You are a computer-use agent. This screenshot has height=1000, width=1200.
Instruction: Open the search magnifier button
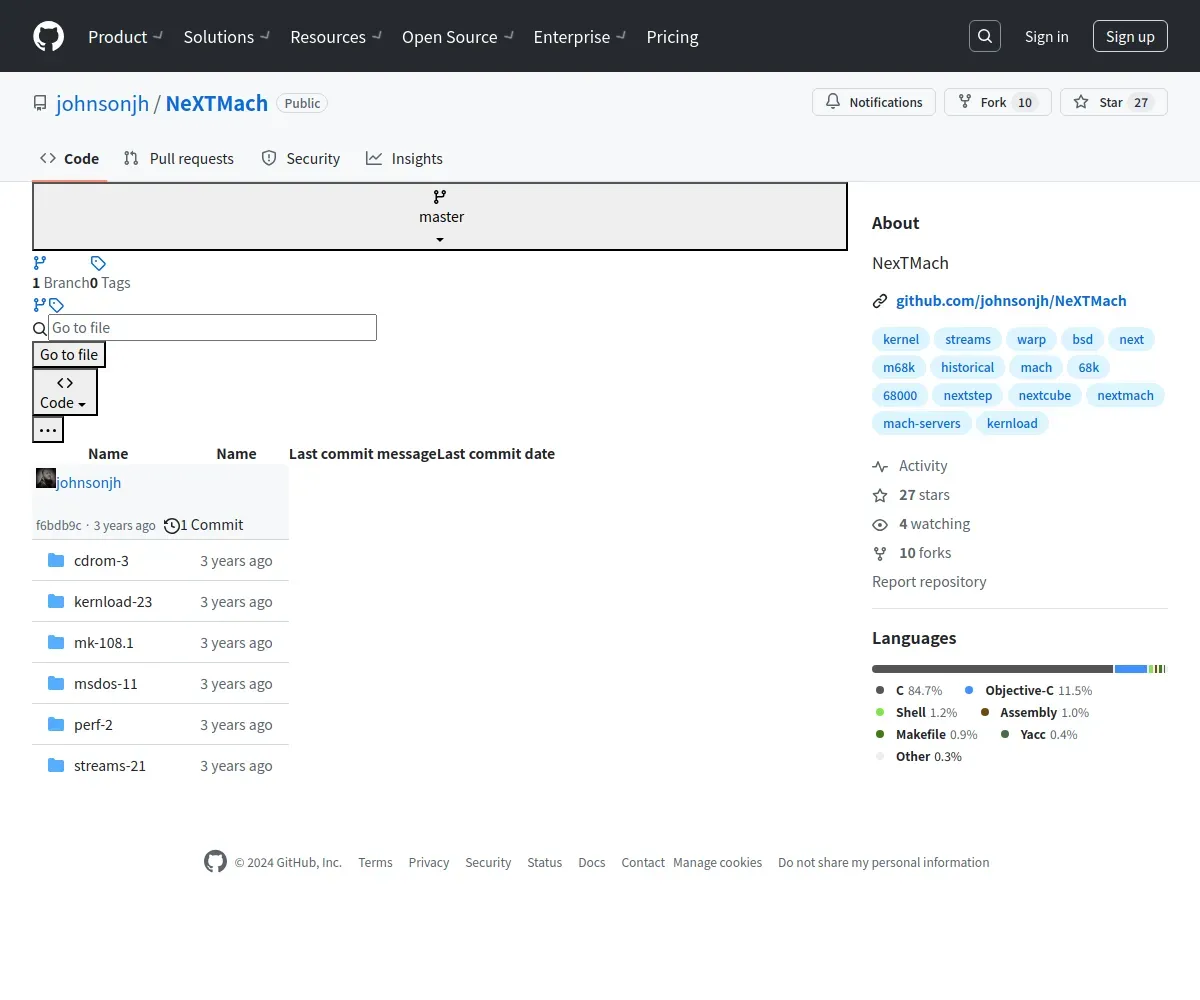click(985, 36)
